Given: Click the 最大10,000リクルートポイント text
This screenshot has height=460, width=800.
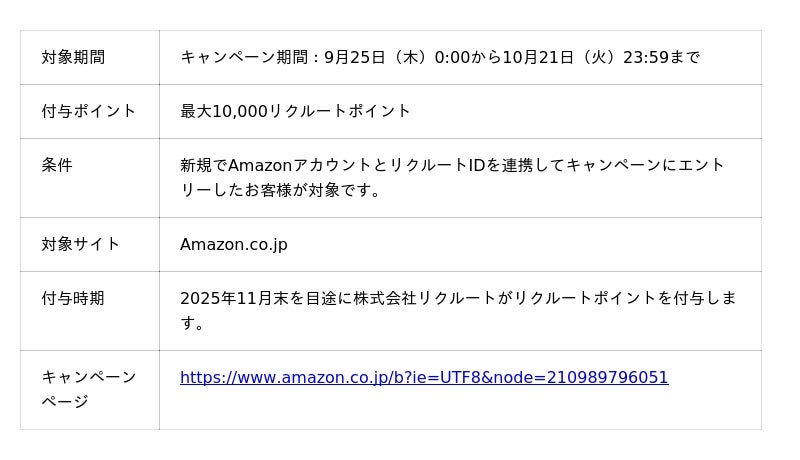Looking at the screenshot, I should coord(295,111).
